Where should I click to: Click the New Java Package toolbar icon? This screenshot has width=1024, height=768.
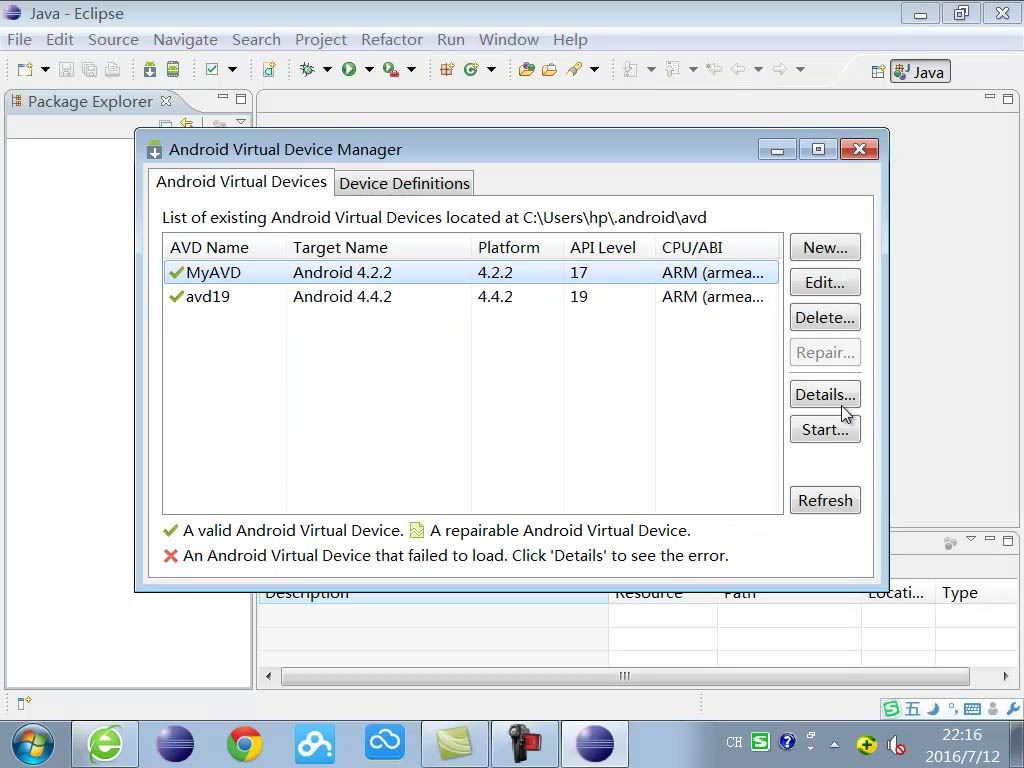(x=447, y=69)
